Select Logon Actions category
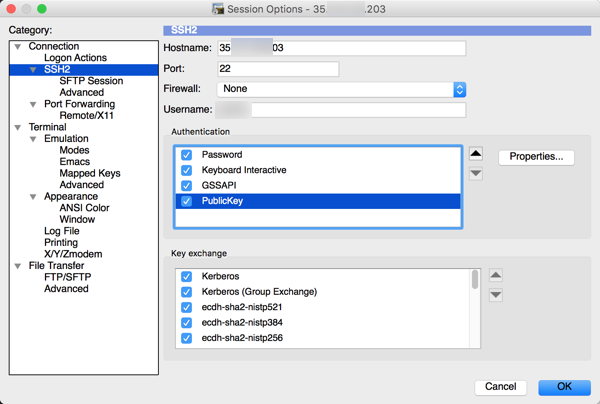Viewport: 600px width, 404px height. point(75,58)
